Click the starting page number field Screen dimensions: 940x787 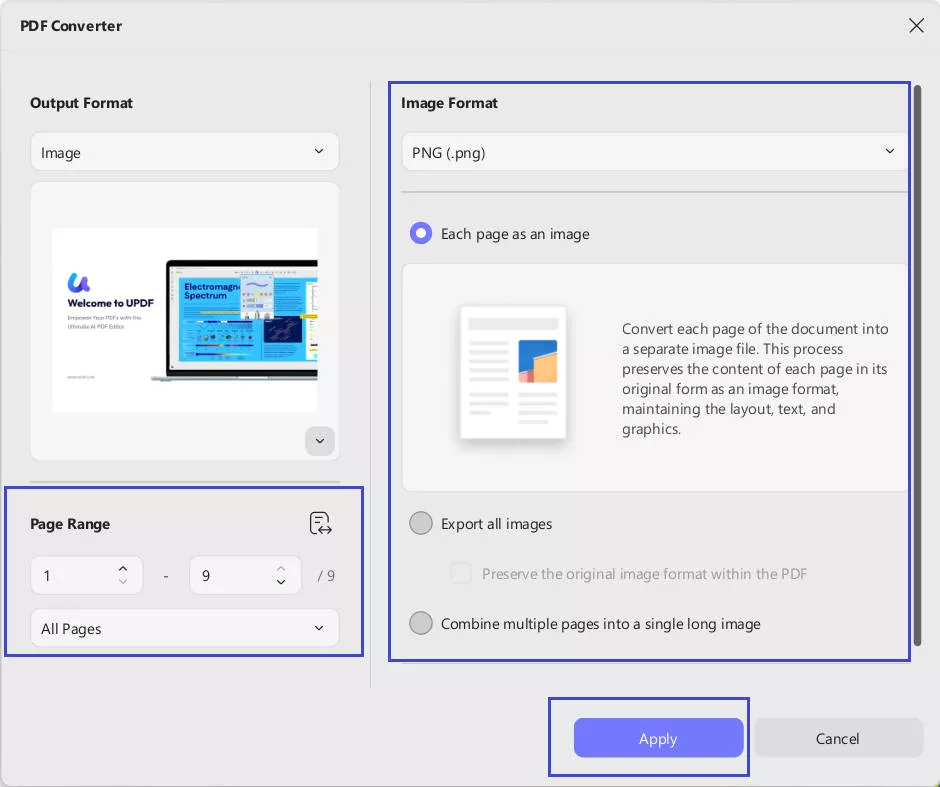tap(75, 575)
